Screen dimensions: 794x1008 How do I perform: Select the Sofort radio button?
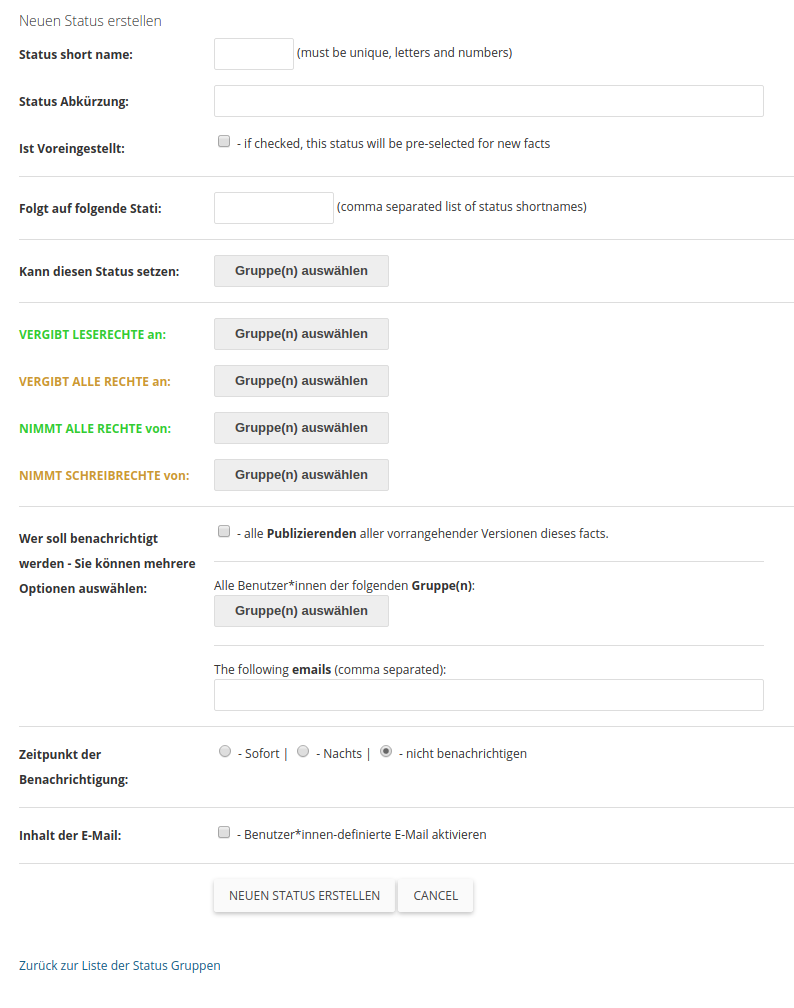[224, 752]
